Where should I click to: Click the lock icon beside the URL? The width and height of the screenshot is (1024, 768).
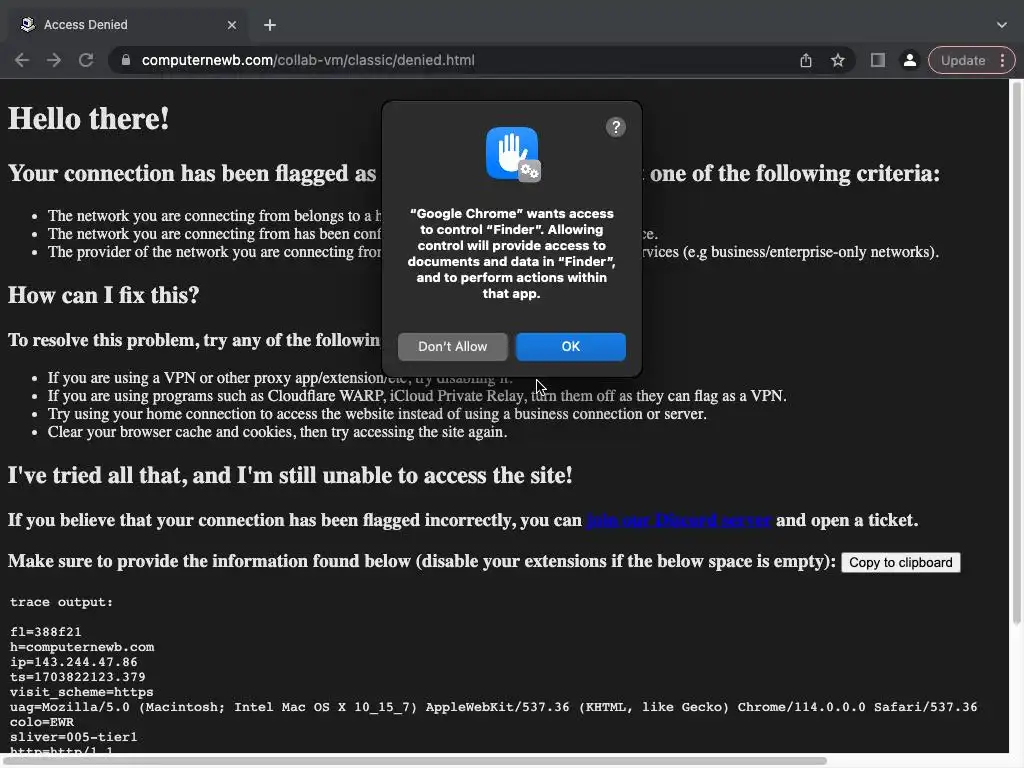tap(126, 60)
